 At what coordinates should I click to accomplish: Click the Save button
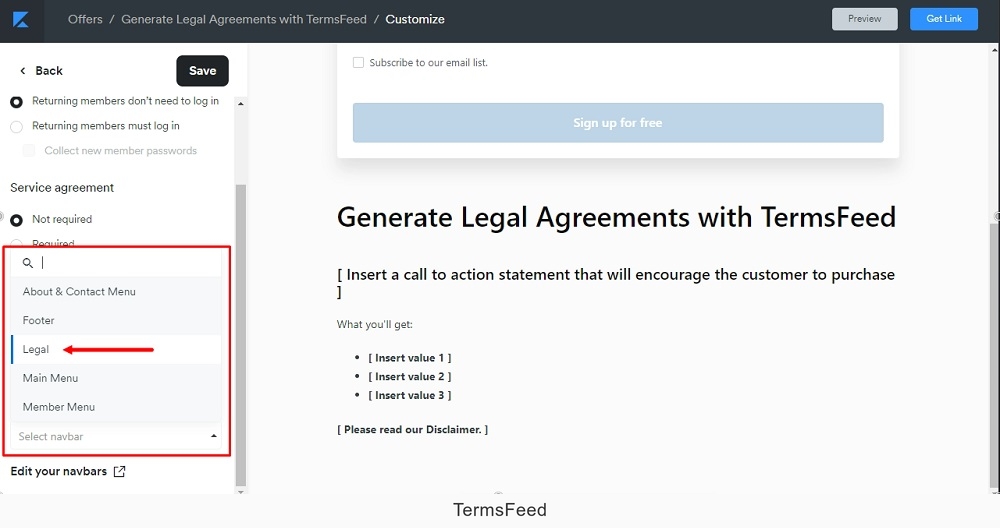202,71
